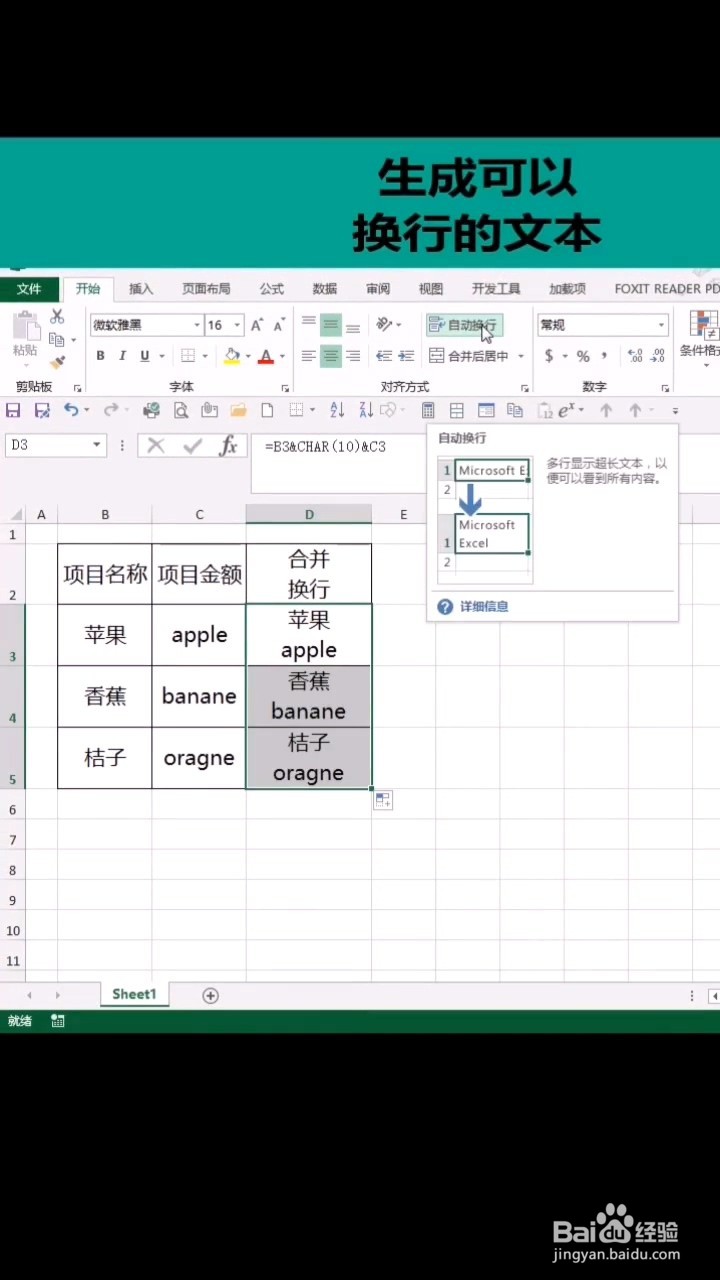Viewport: 720px width, 1280px height.
Task: Switch to the 视图 tab
Action: 431,289
